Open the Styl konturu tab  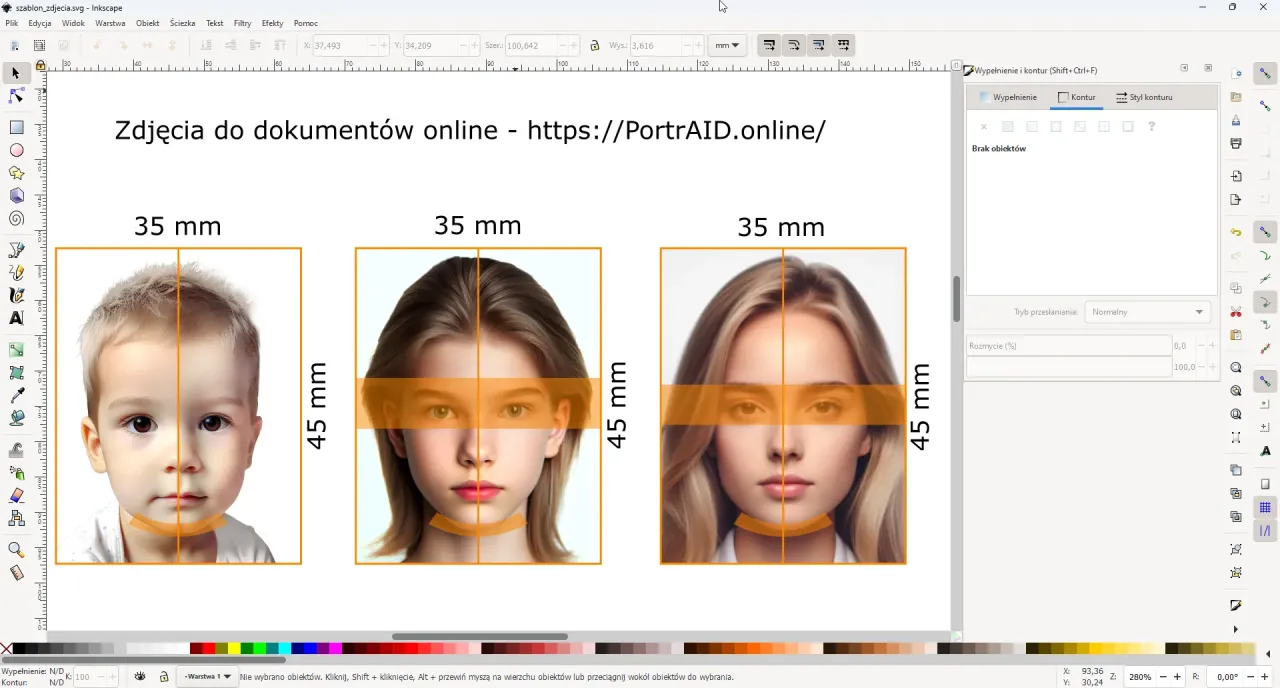(x=1144, y=97)
